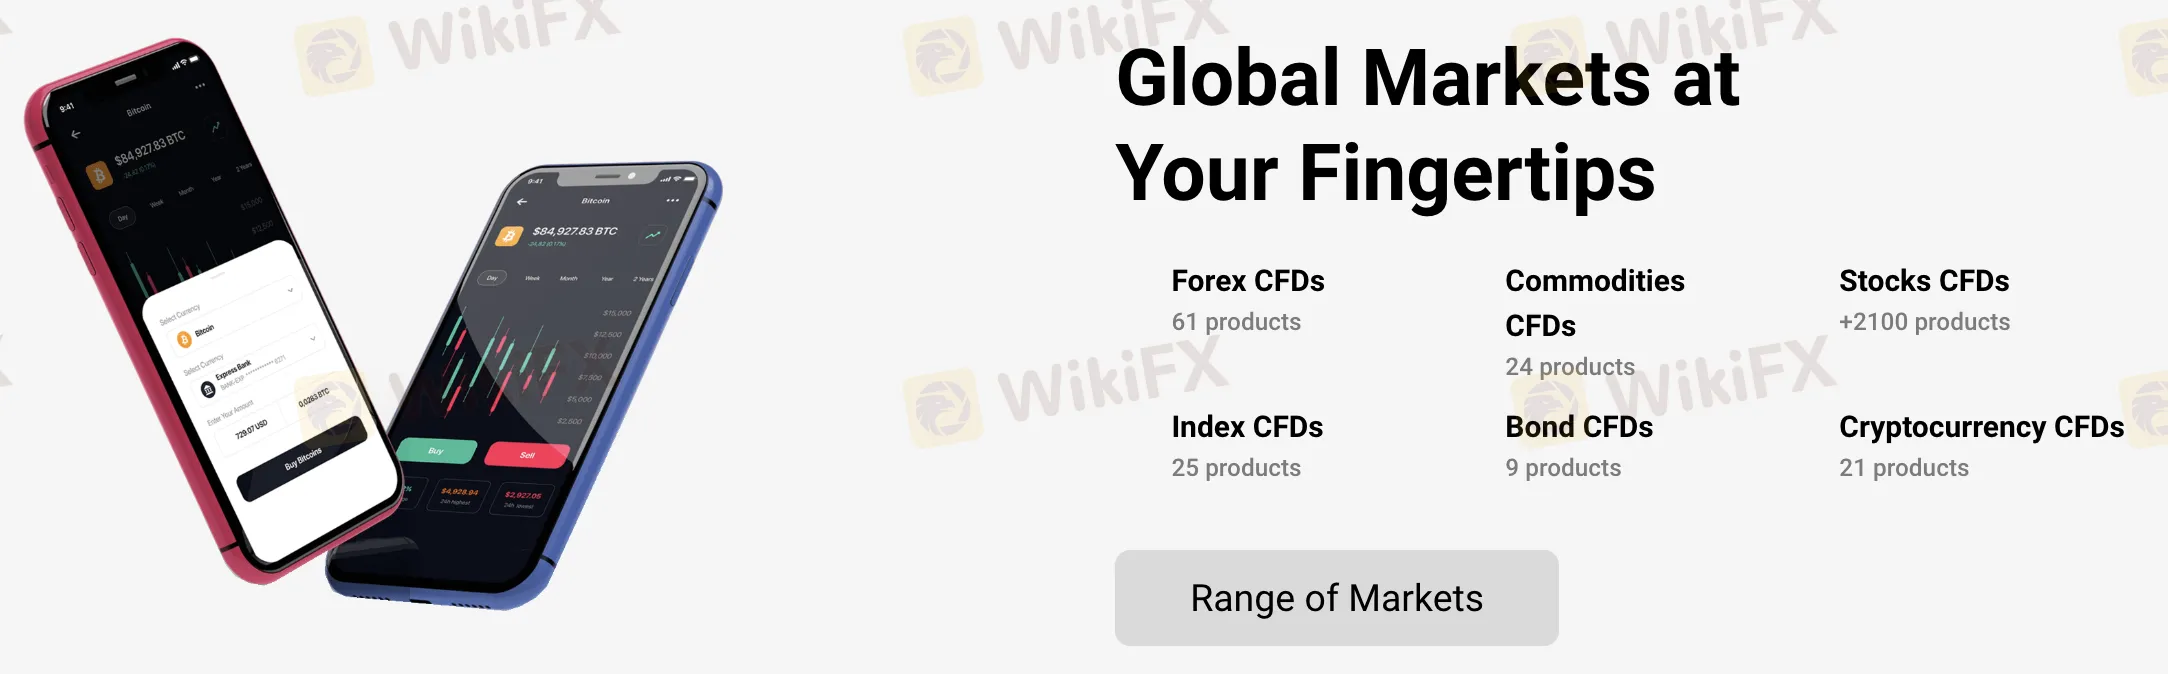This screenshot has height=674, width=2168.
Task: Click the 729.07 USD amount field
Action: 251,430
